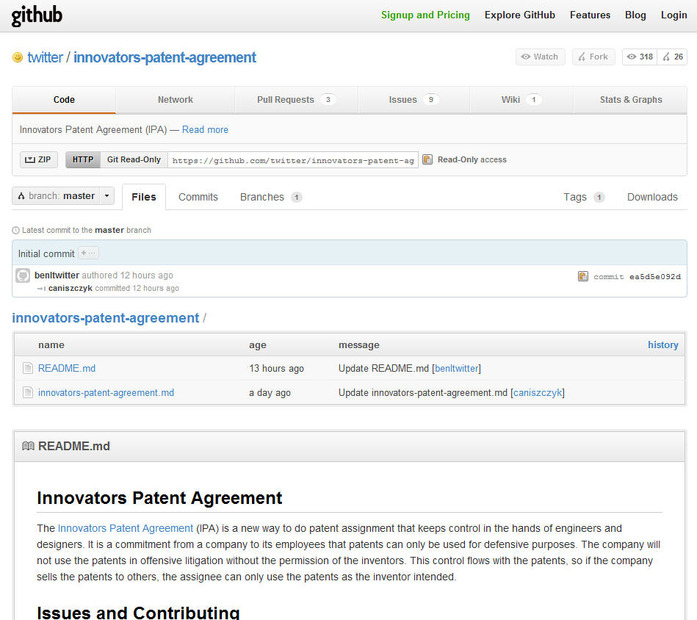Click benltwitter author name in commit
This screenshot has height=620, width=697.
[57, 275]
